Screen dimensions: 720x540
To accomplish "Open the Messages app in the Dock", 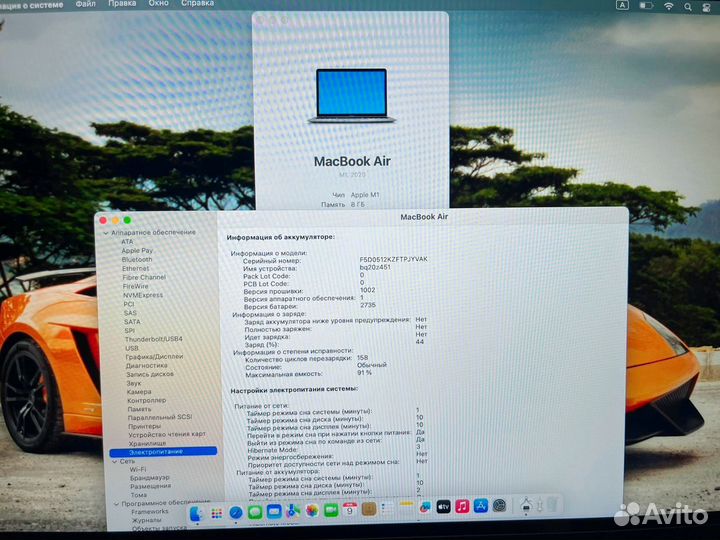I will [255, 512].
